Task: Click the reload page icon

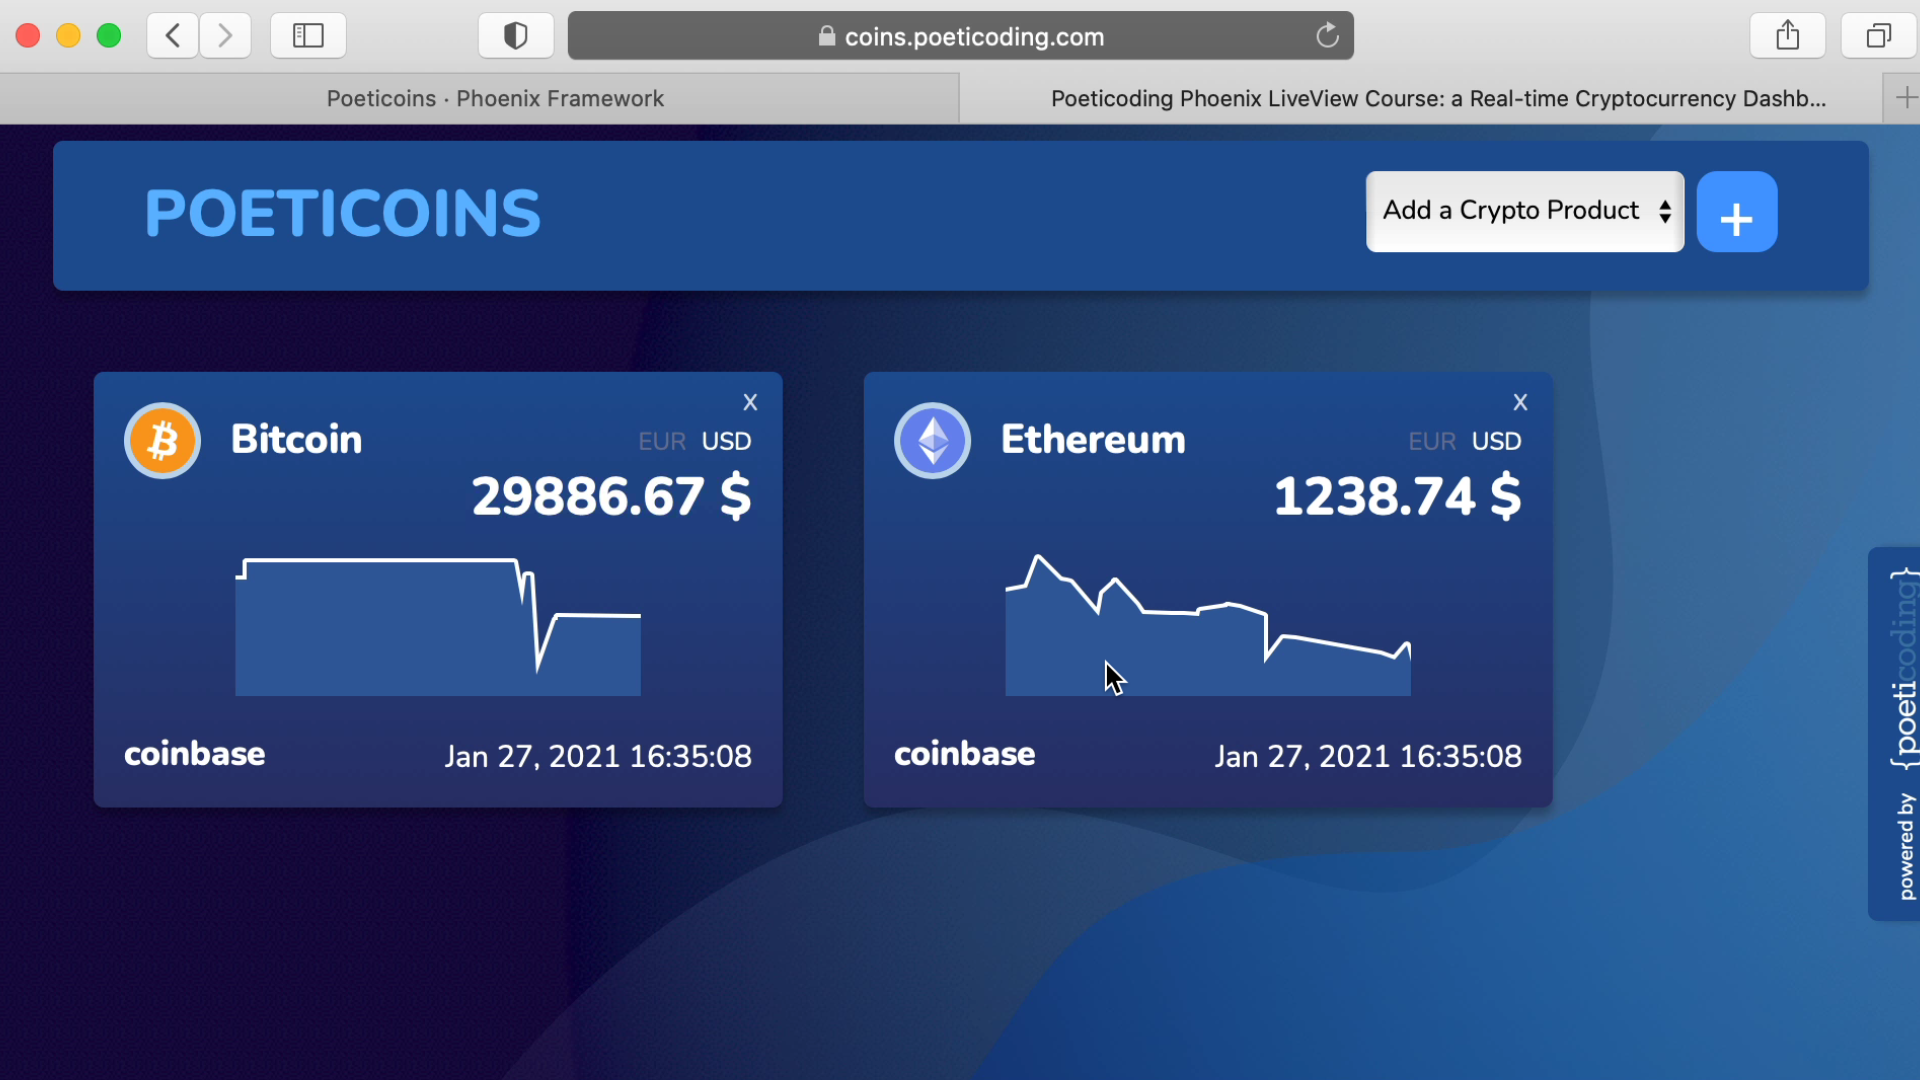Action: (x=1327, y=35)
